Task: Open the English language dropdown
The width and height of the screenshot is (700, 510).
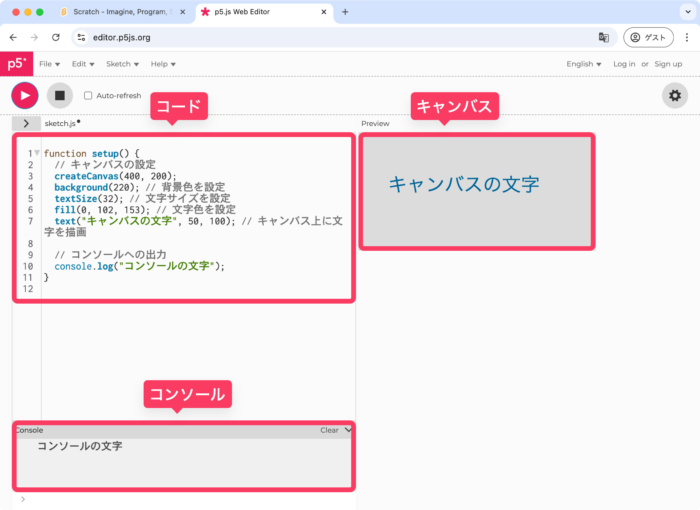Action: pyautogui.click(x=584, y=64)
